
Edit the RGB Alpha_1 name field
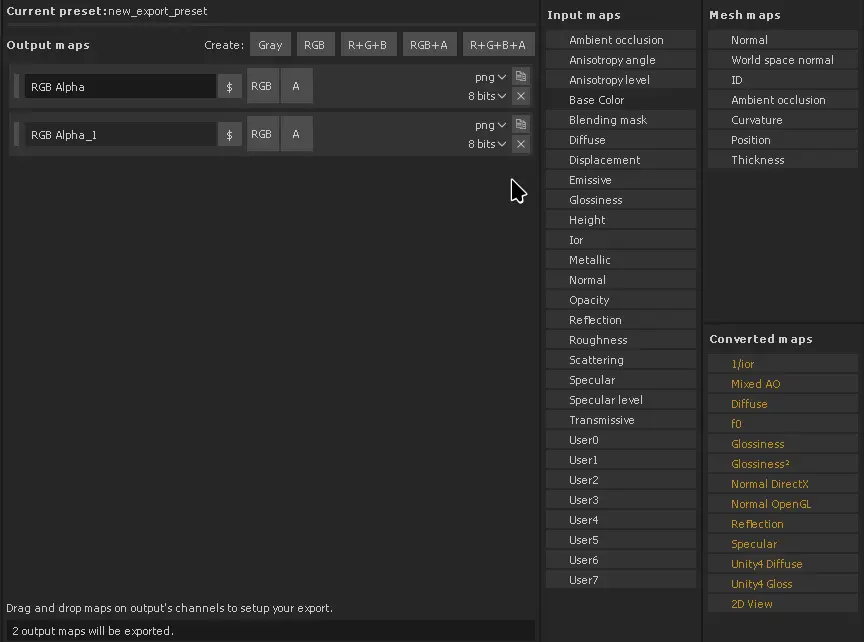120,134
